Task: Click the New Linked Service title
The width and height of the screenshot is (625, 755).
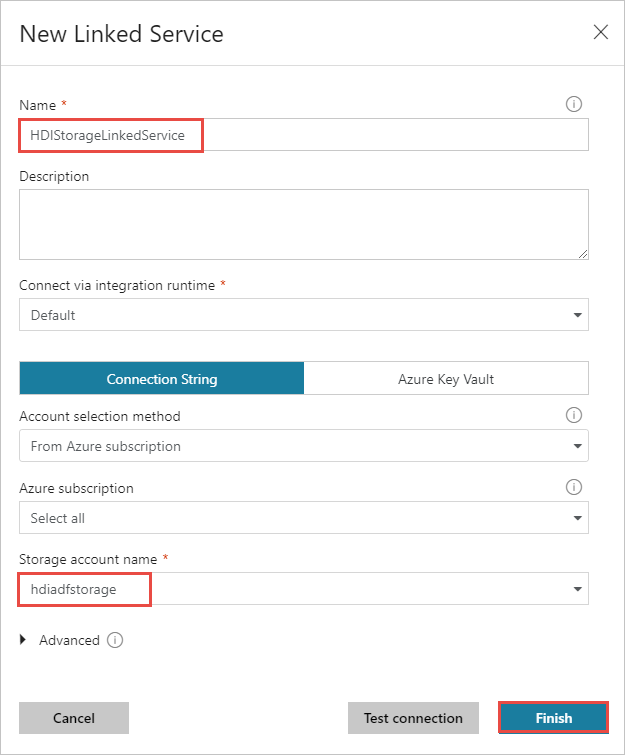Action: pos(122,34)
